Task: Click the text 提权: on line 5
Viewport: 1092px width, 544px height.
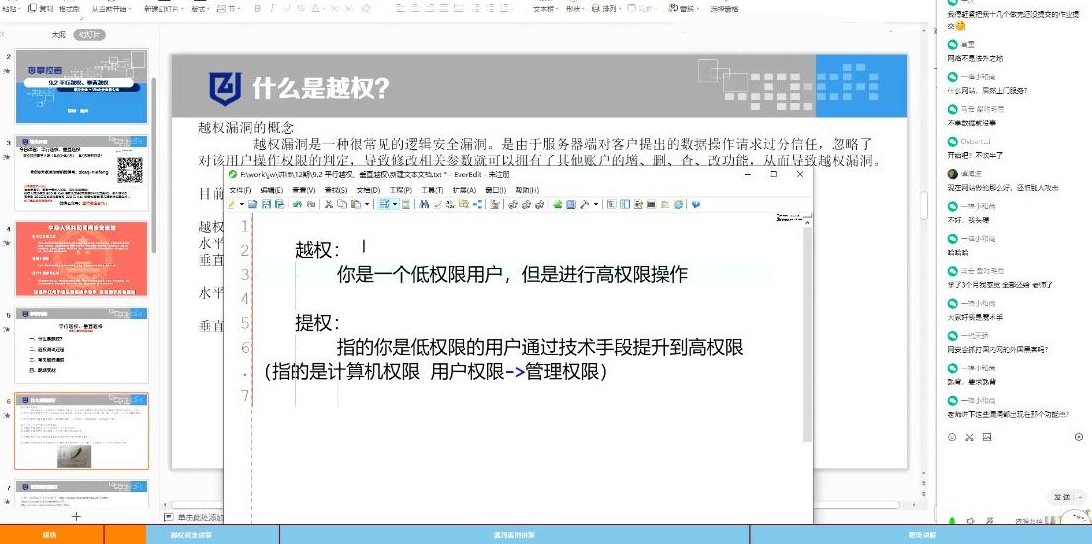Action: 318,323
